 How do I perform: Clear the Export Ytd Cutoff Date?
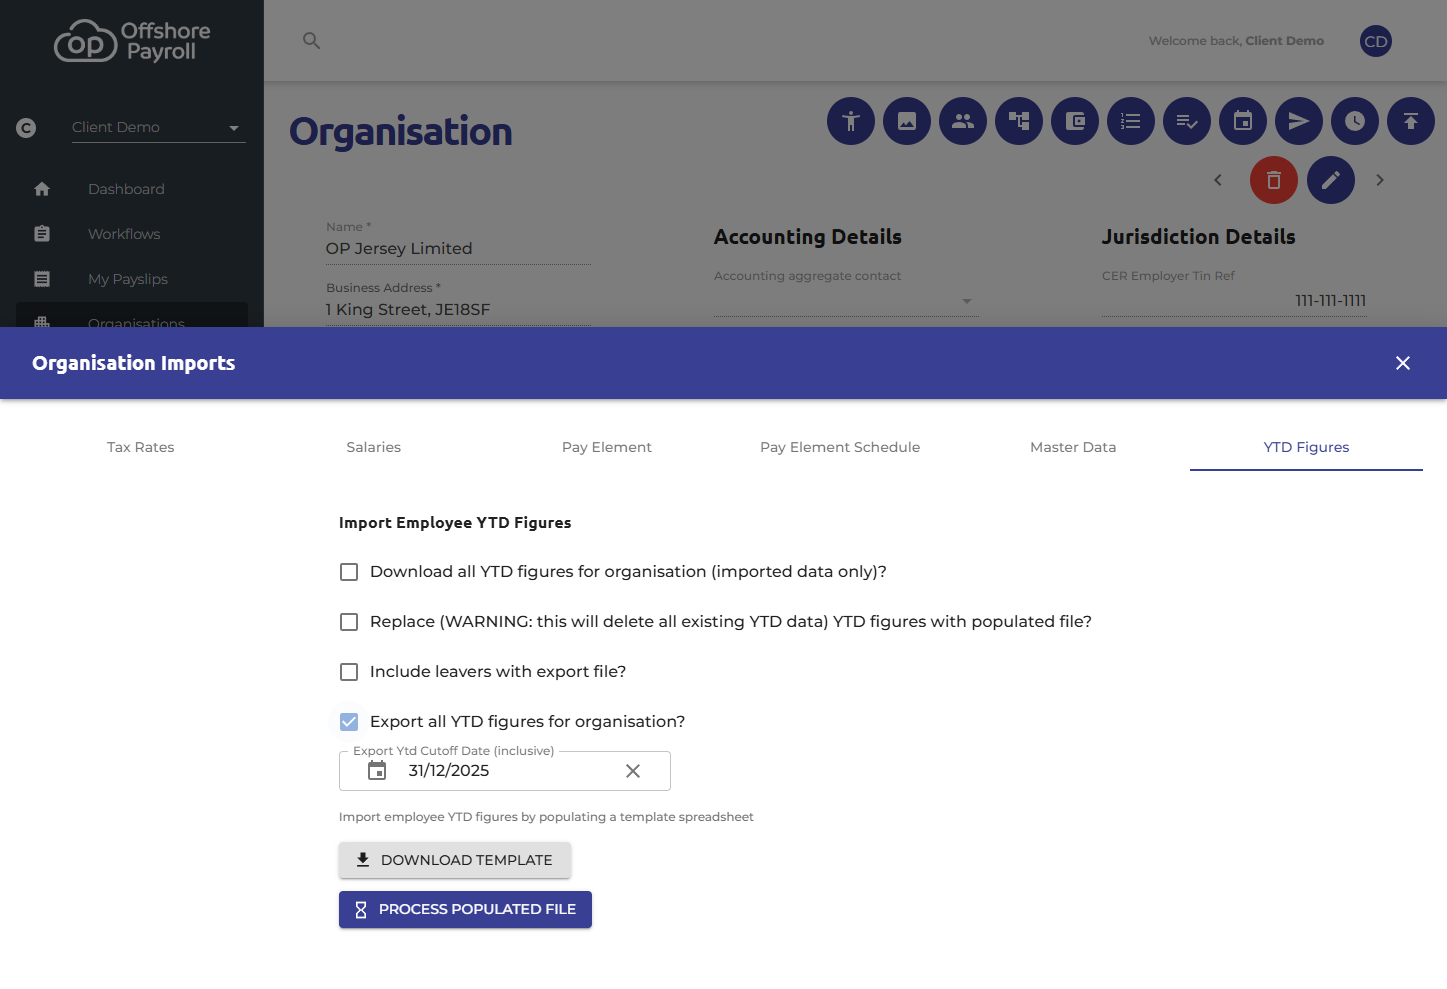[633, 771]
